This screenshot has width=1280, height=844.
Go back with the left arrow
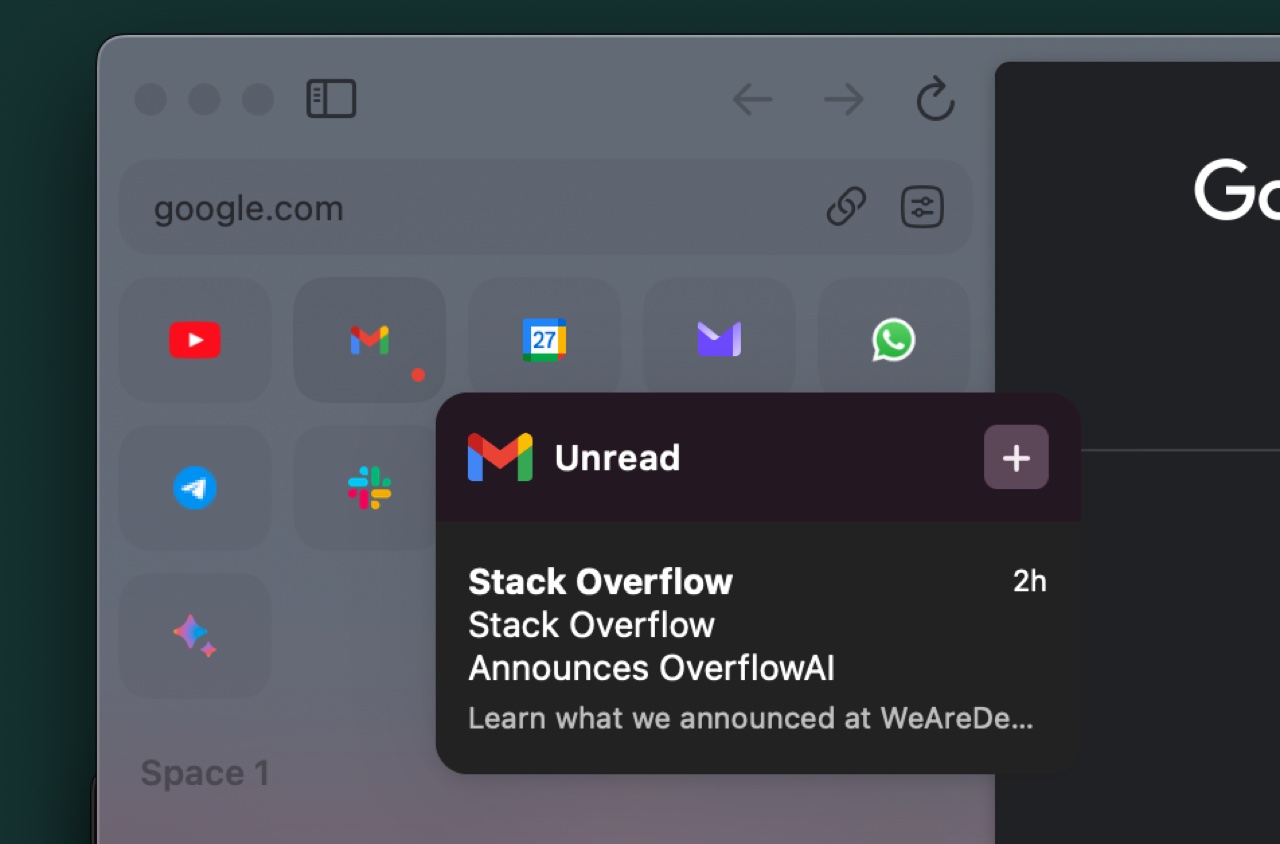(752, 99)
